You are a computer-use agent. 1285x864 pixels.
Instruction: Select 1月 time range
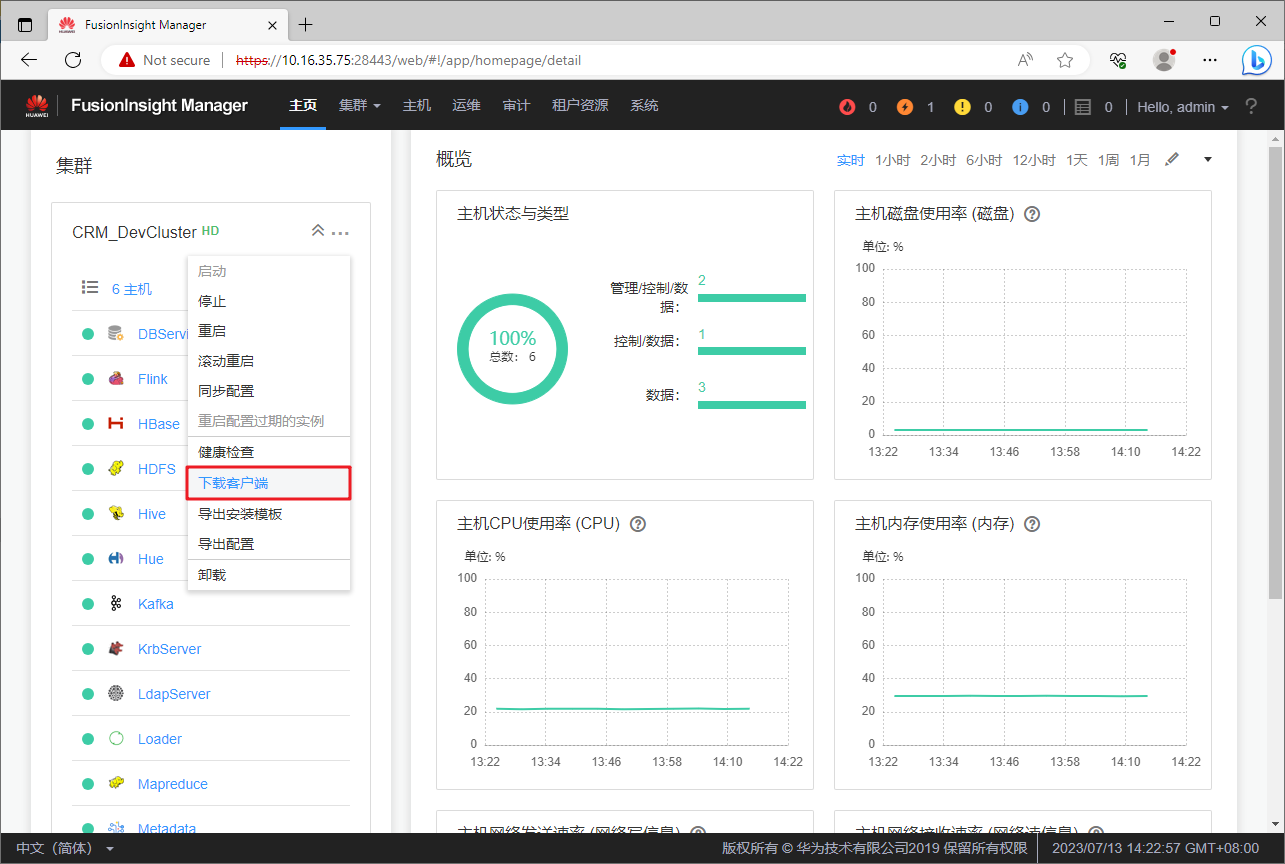coord(1140,160)
